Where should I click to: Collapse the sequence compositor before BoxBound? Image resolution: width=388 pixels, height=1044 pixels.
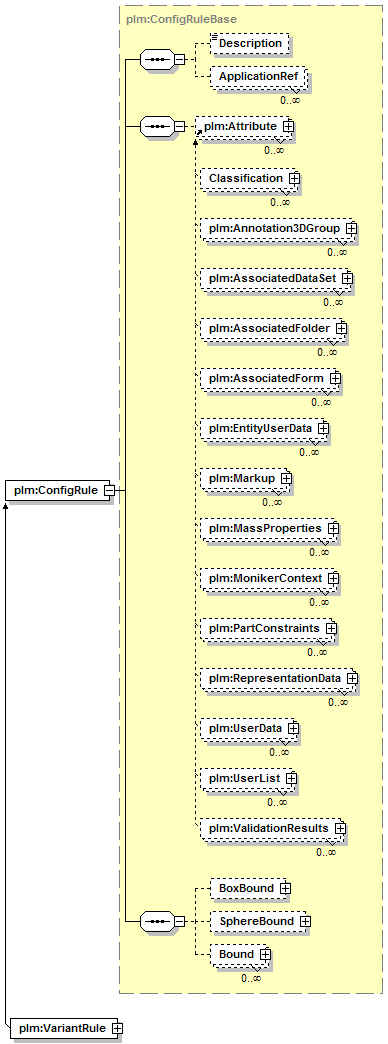(x=179, y=921)
